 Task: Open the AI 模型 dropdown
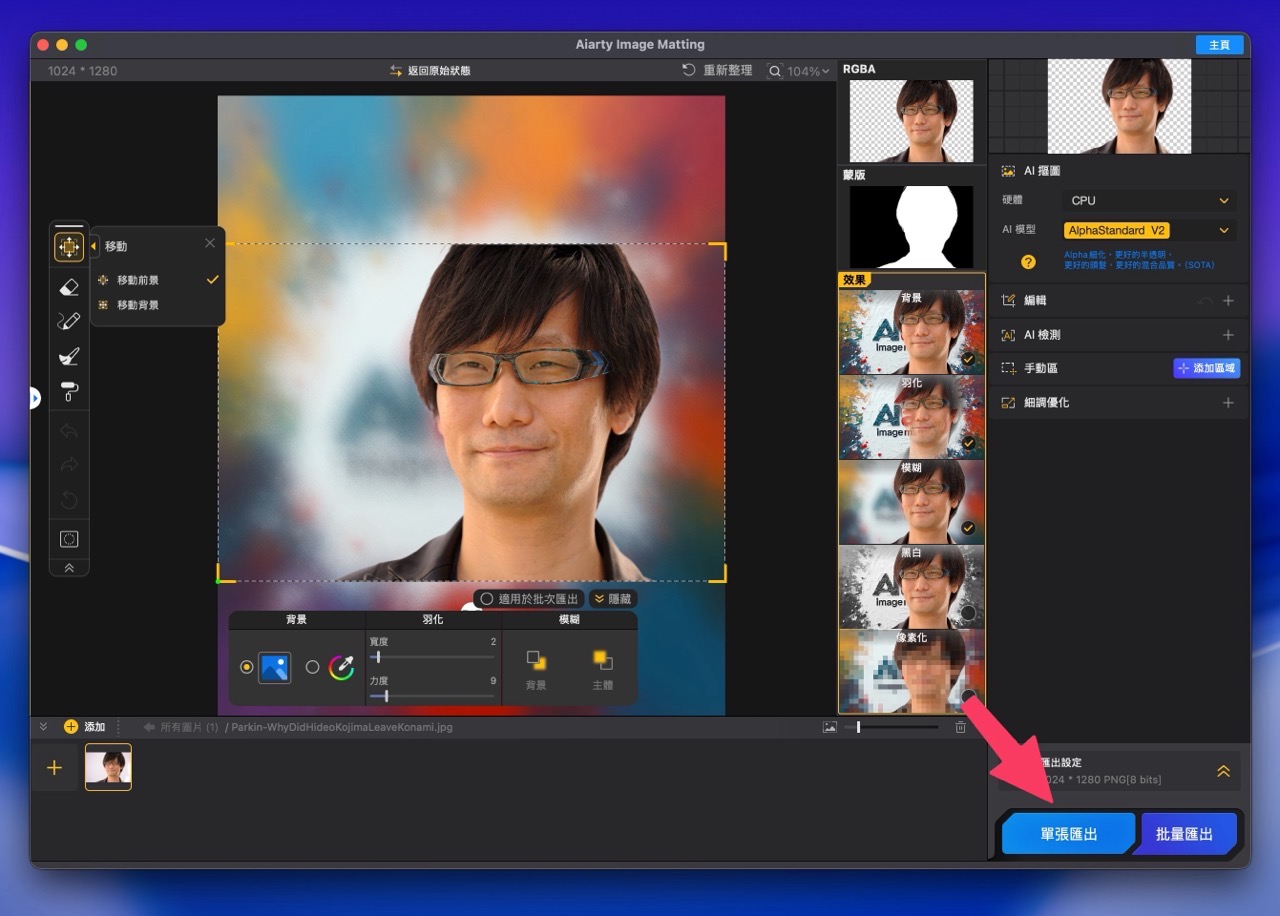pos(1148,230)
